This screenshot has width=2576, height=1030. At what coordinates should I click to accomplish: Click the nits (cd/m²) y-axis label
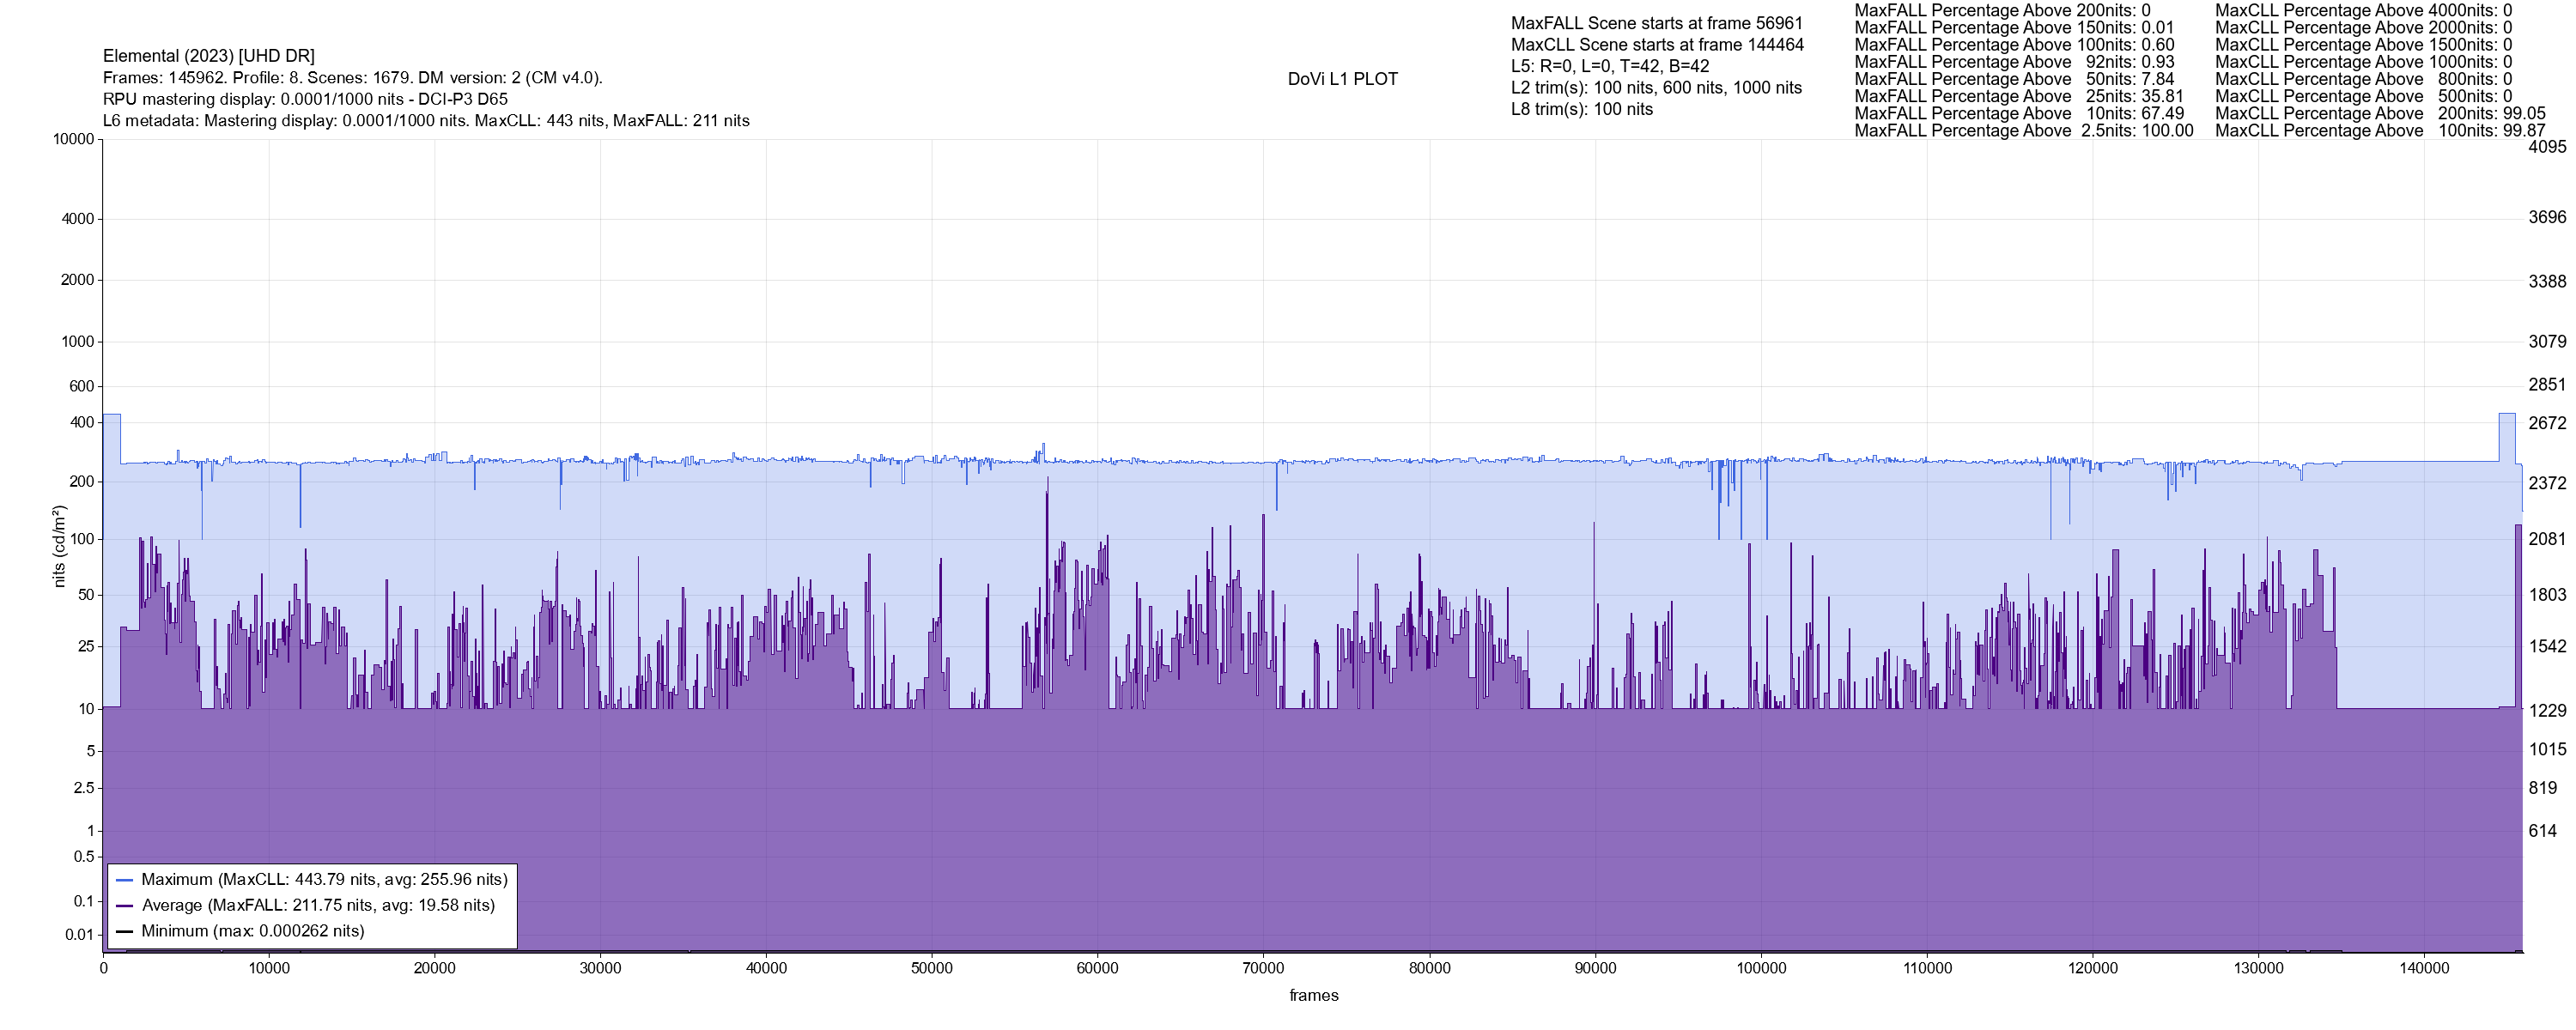[59, 546]
